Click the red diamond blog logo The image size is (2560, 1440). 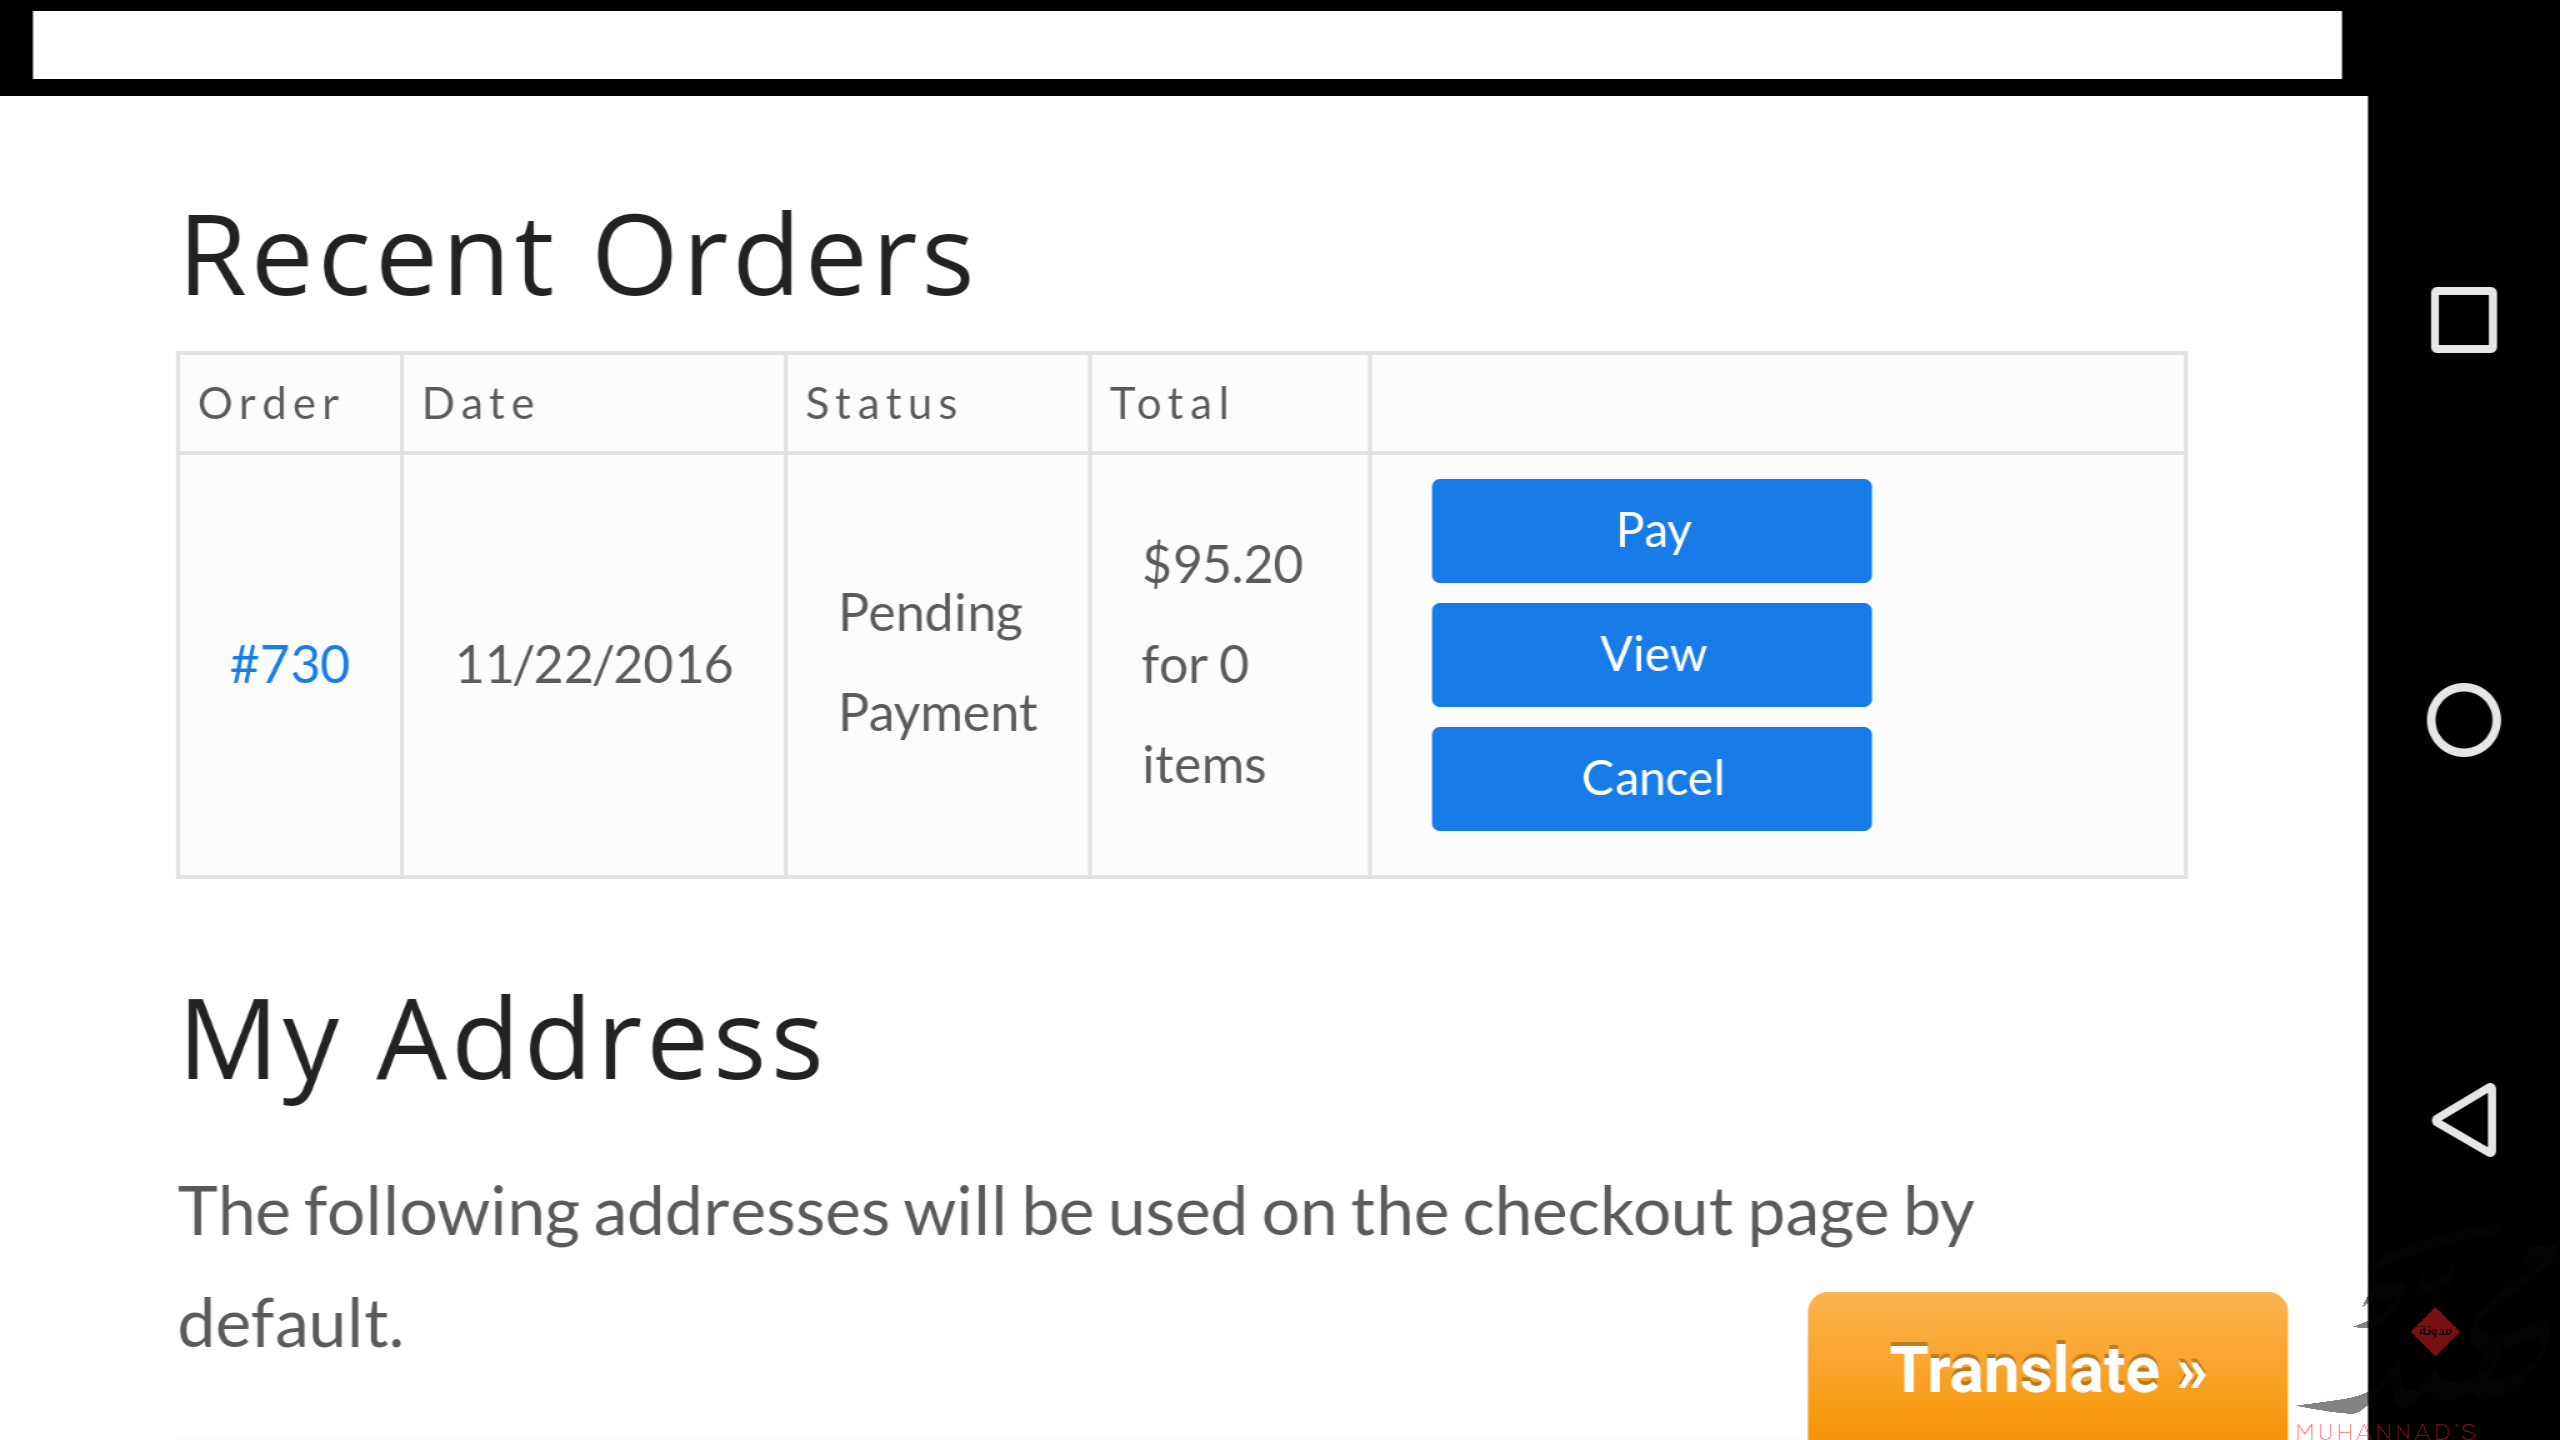2435,1331
